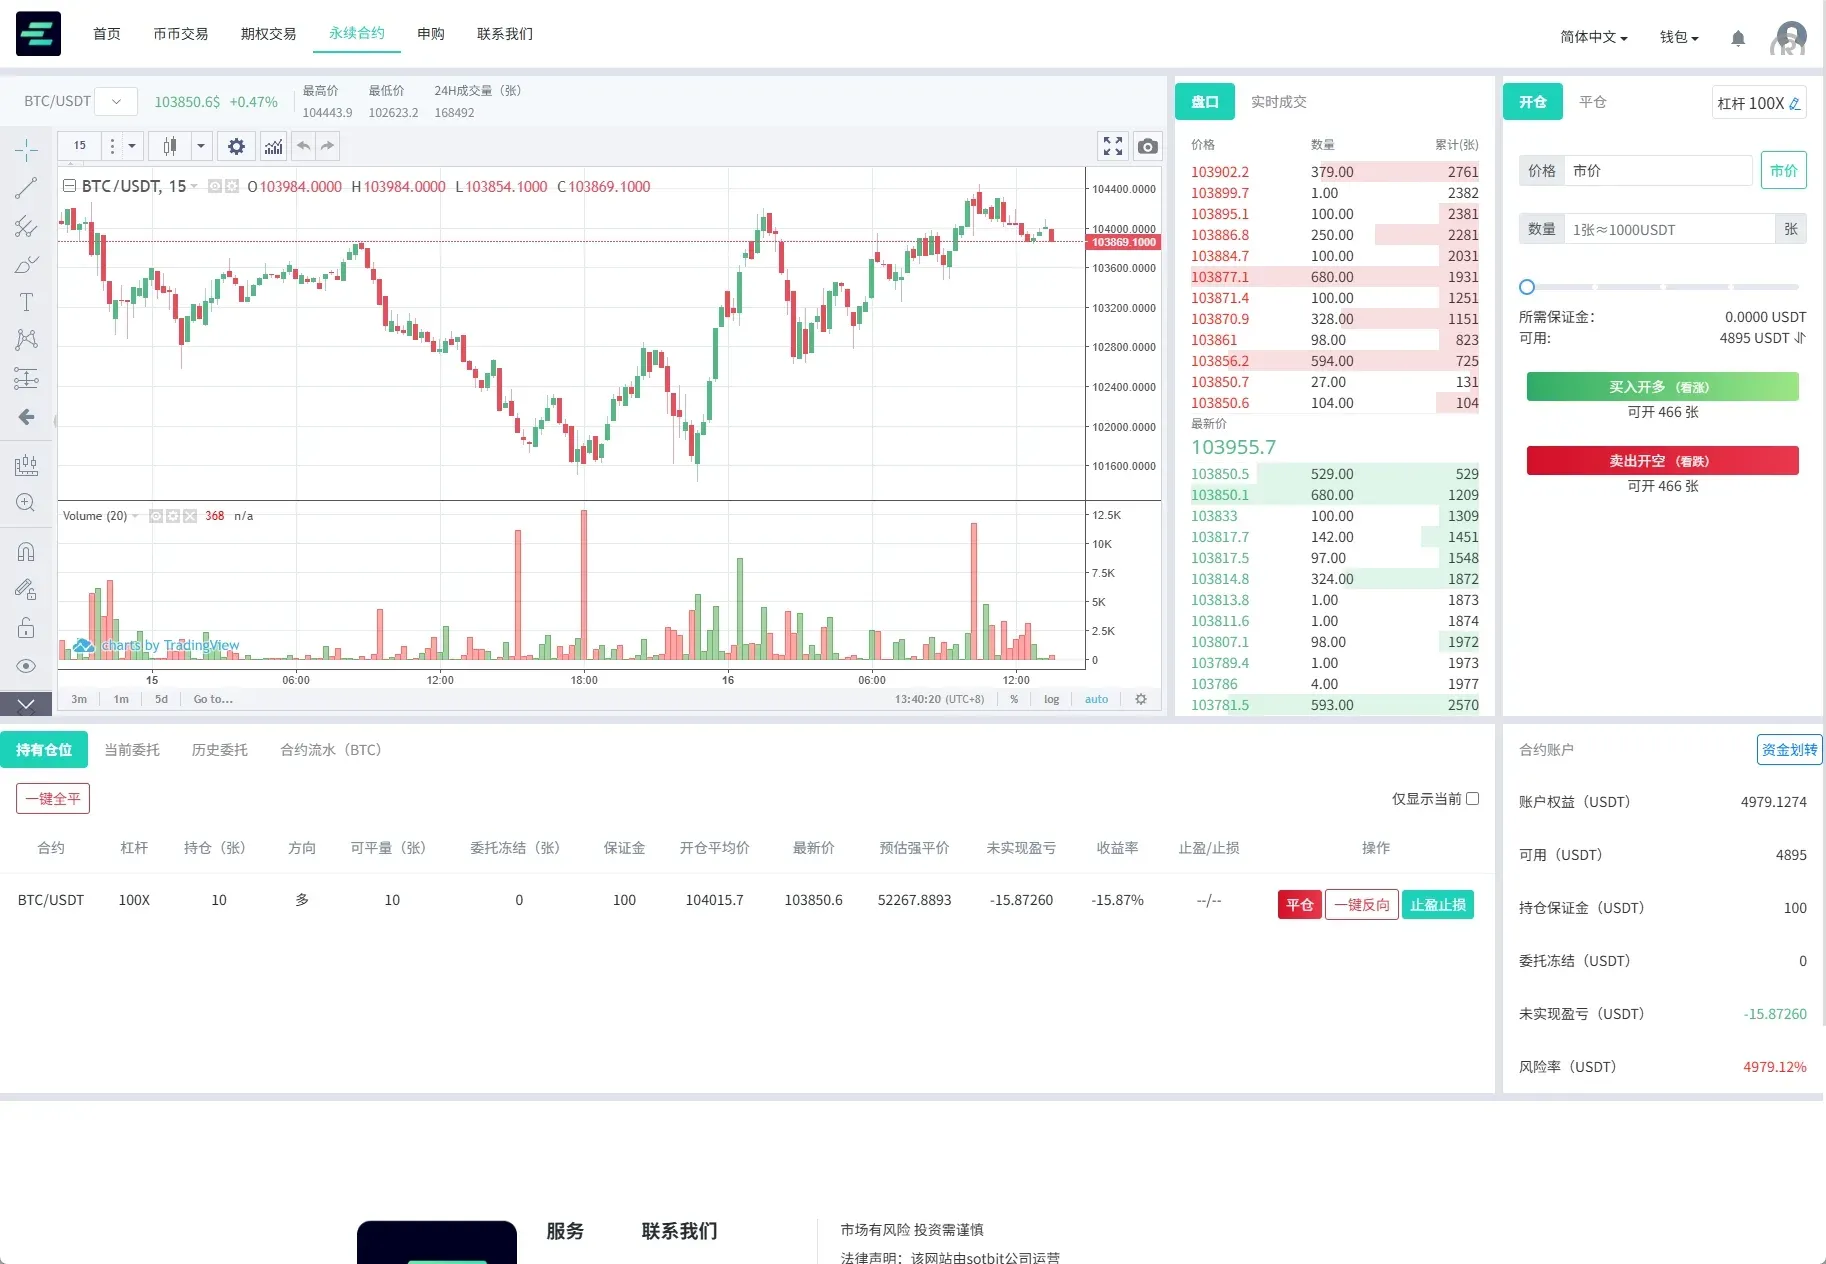Switch the price axis to log scale
The height and width of the screenshot is (1264, 1826).
click(1050, 699)
